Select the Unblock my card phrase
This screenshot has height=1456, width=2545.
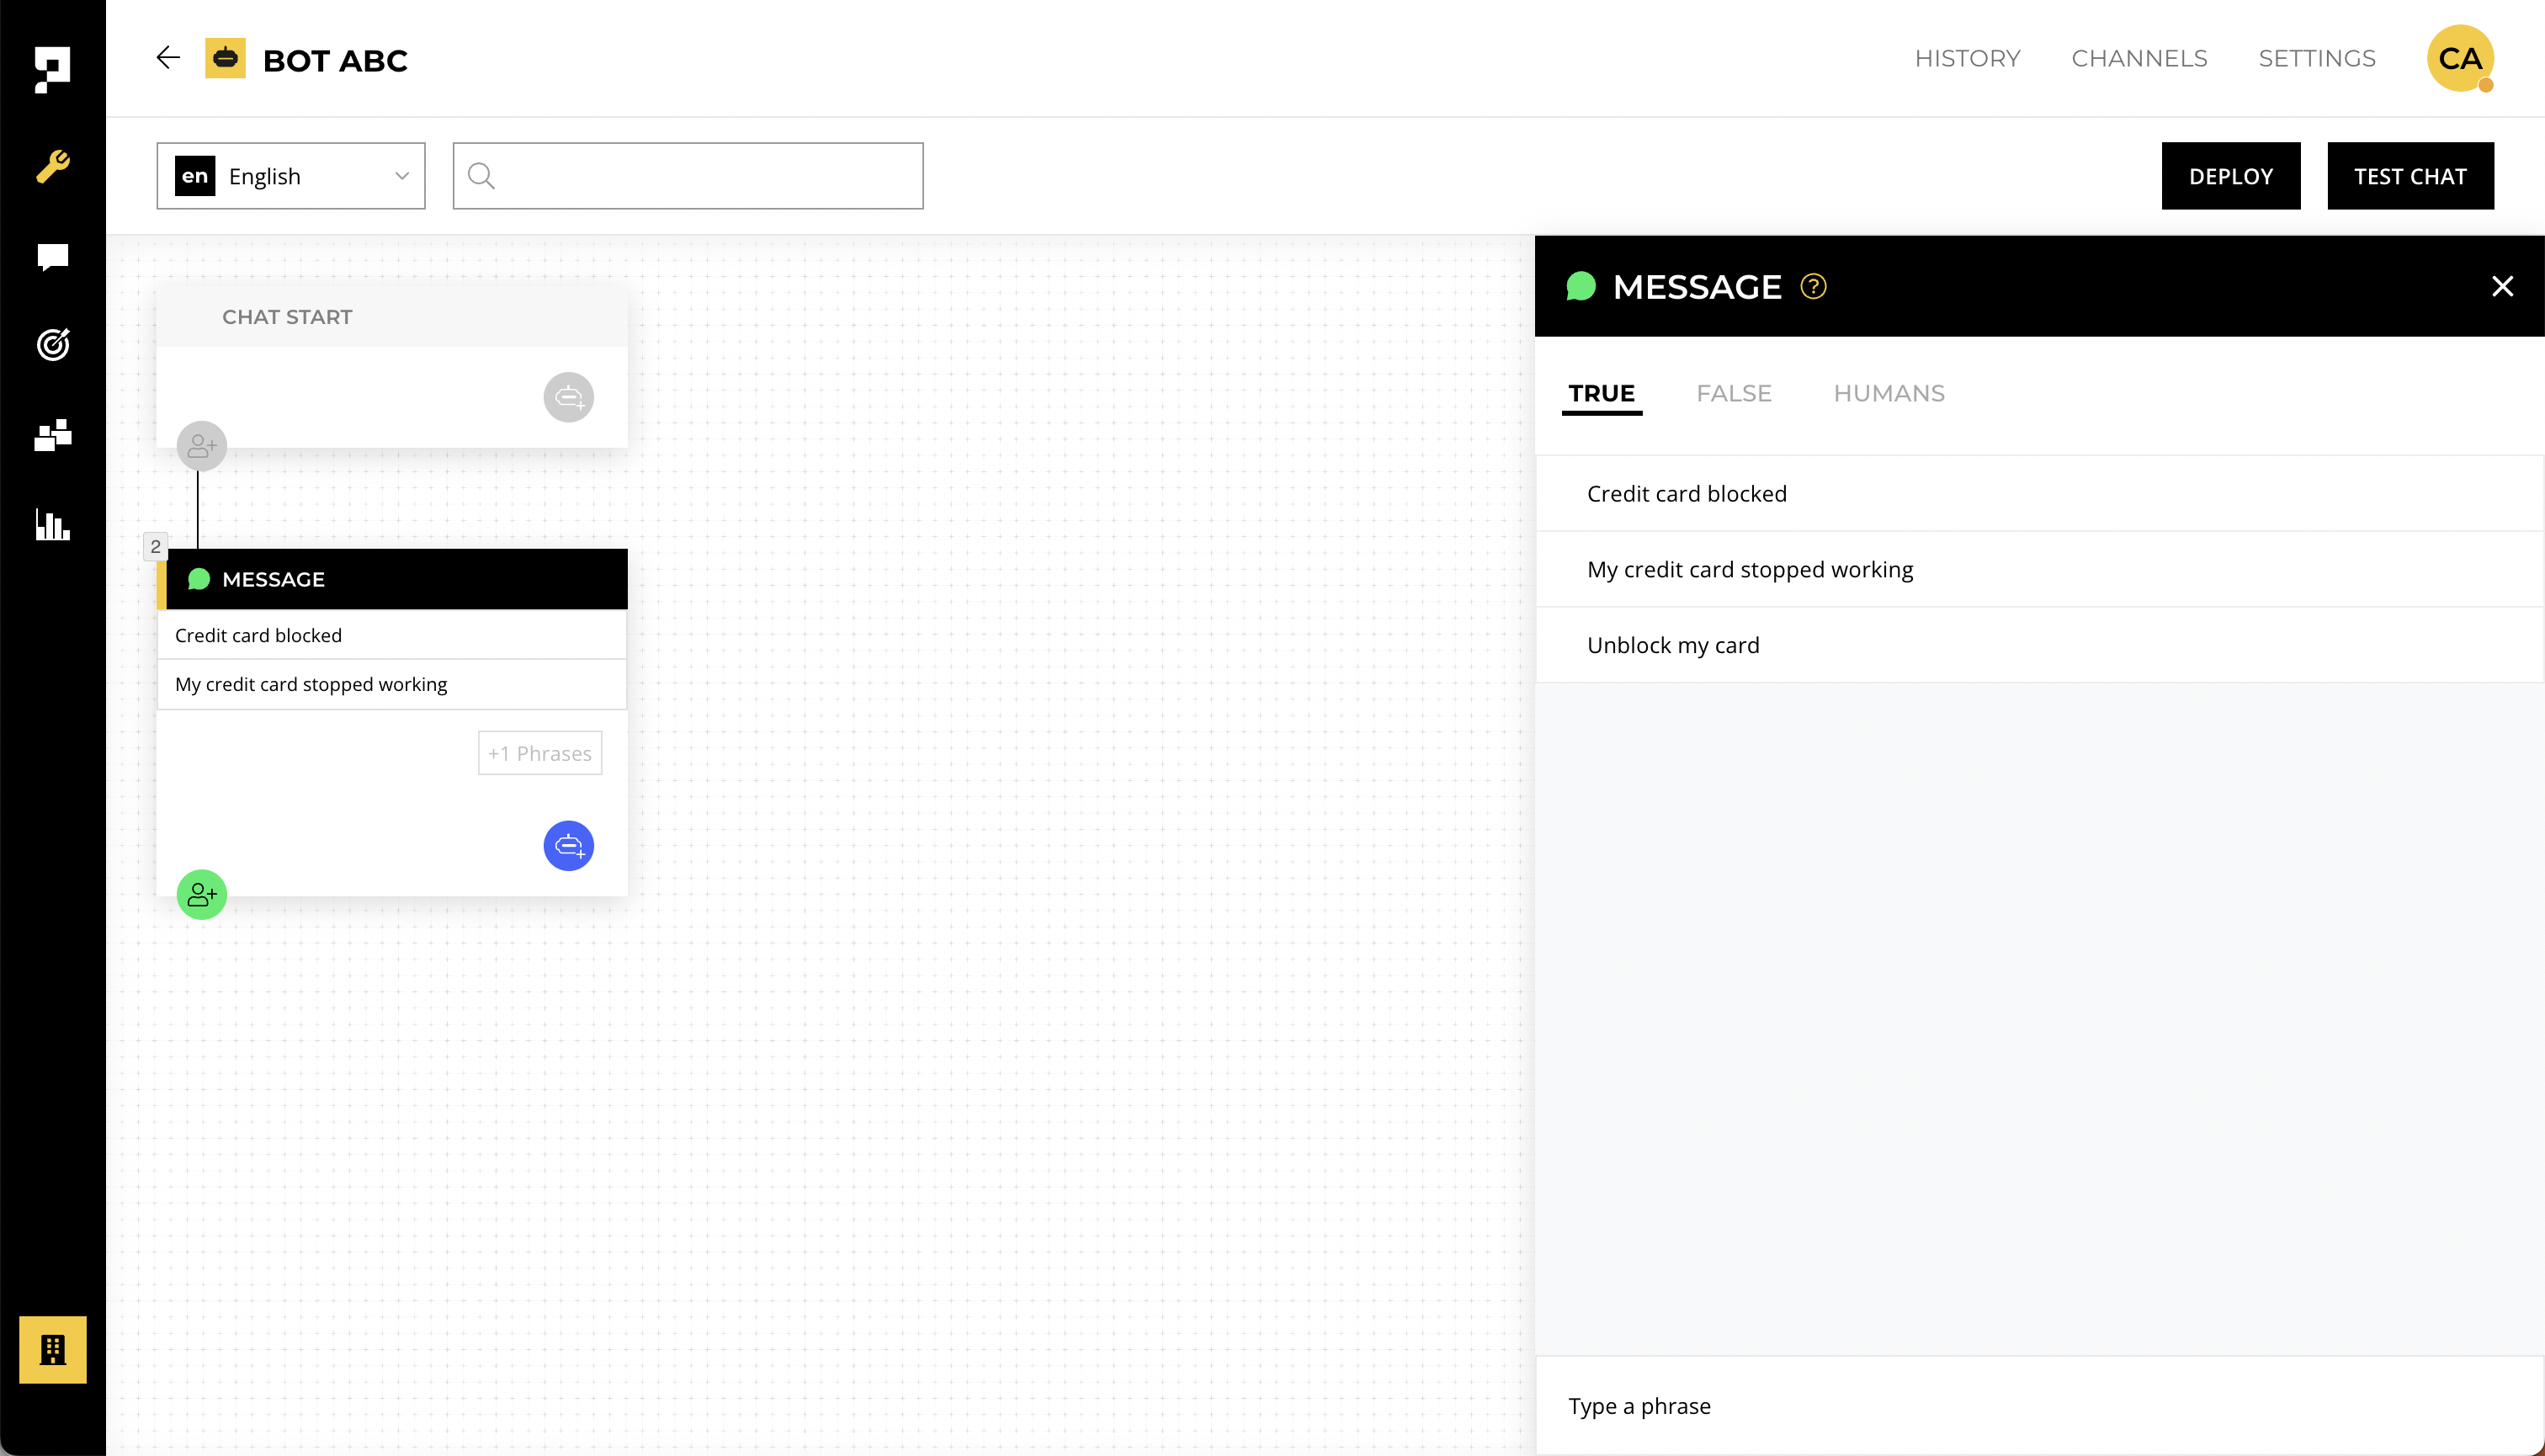[x=1673, y=645]
